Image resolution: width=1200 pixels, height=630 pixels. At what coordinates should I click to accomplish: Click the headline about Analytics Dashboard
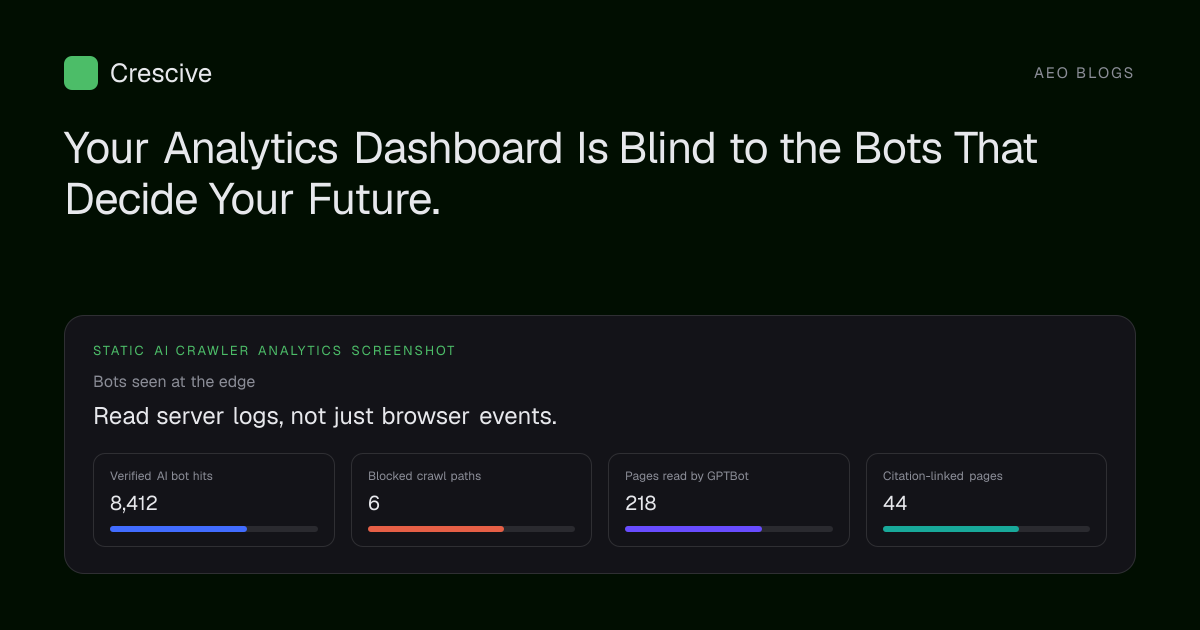click(551, 174)
